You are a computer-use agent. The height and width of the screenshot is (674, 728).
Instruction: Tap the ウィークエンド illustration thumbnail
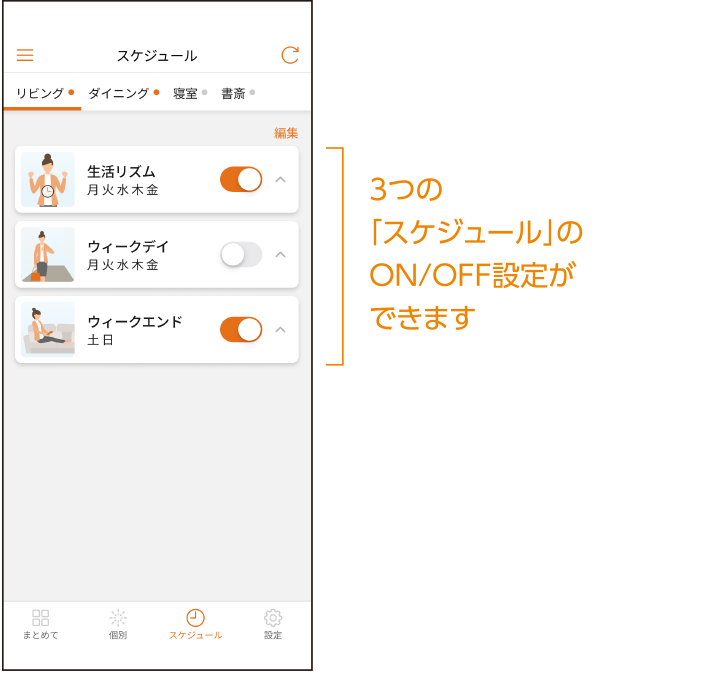(48, 330)
